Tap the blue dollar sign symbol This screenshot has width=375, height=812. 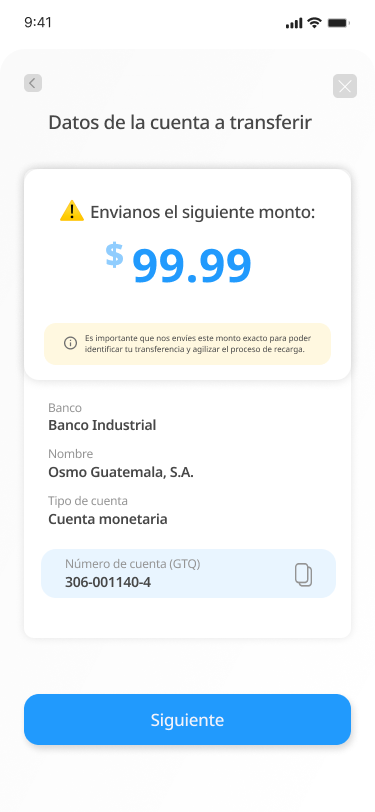[114, 255]
